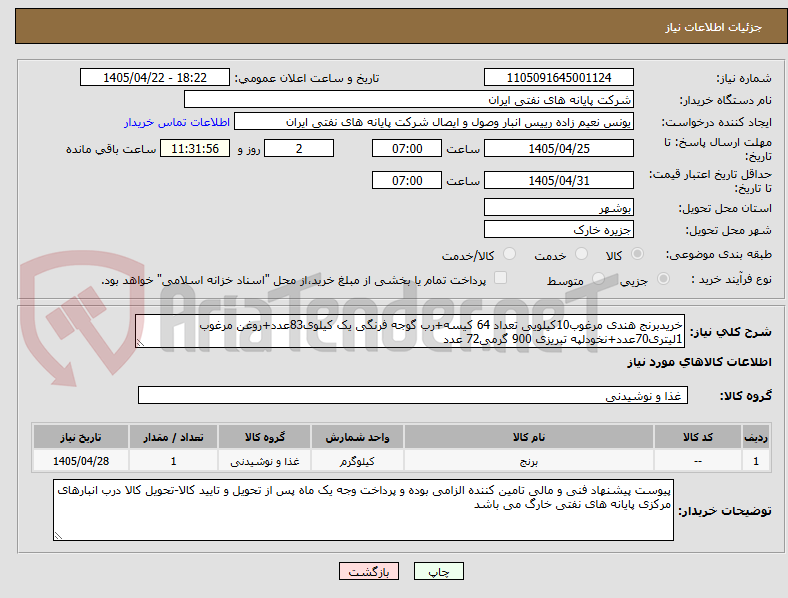Screen dimensions: 788x598
Task: Select the جزیی purchase type radio
Action: (663, 278)
